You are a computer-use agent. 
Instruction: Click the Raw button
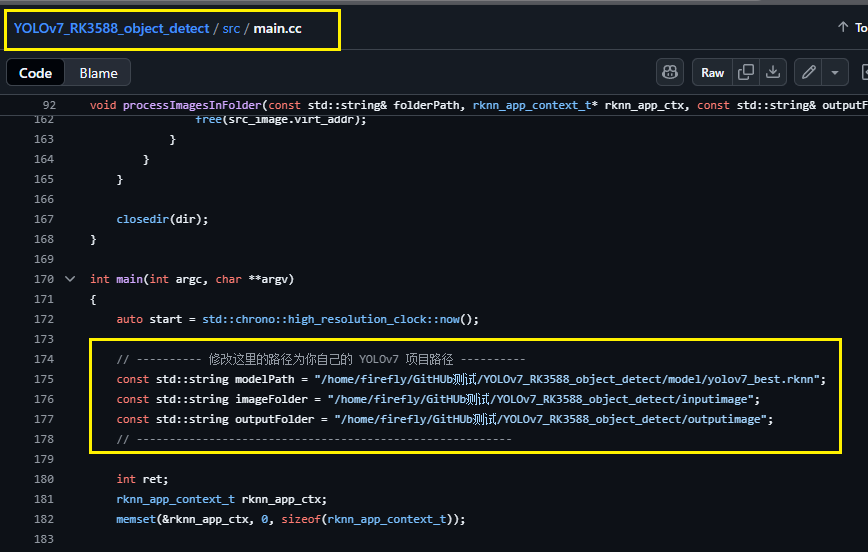712,73
